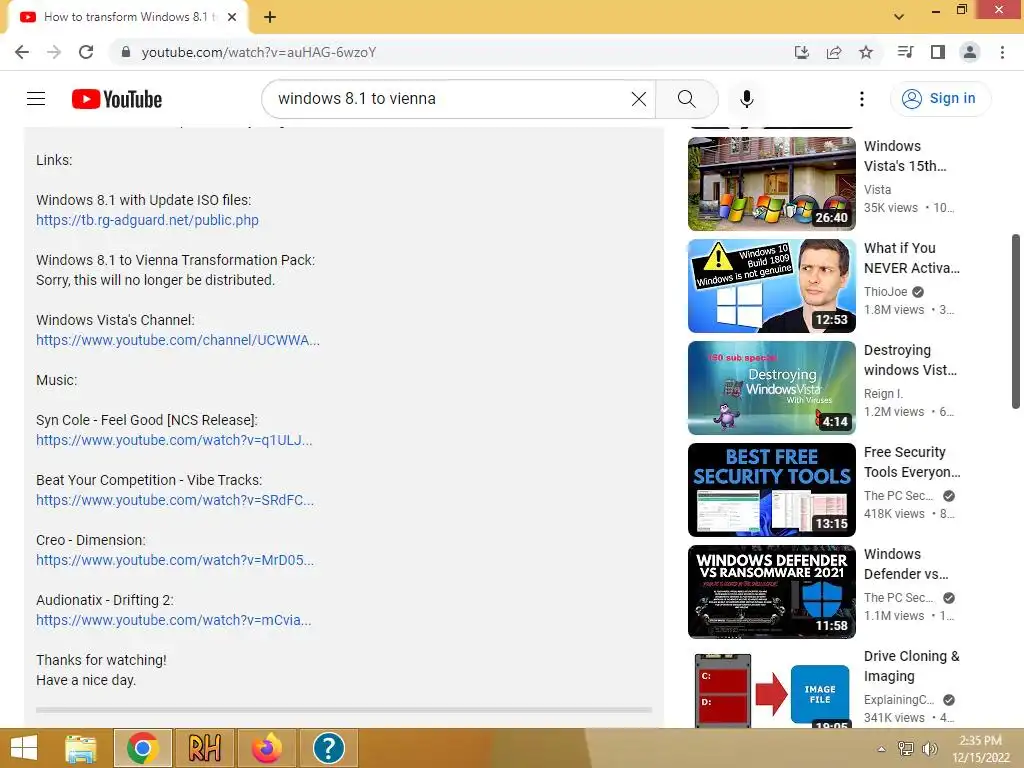Go to YouTube home via logo
The height and width of the screenshot is (768, 1024).
pyautogui.click(x=117, y=99)
